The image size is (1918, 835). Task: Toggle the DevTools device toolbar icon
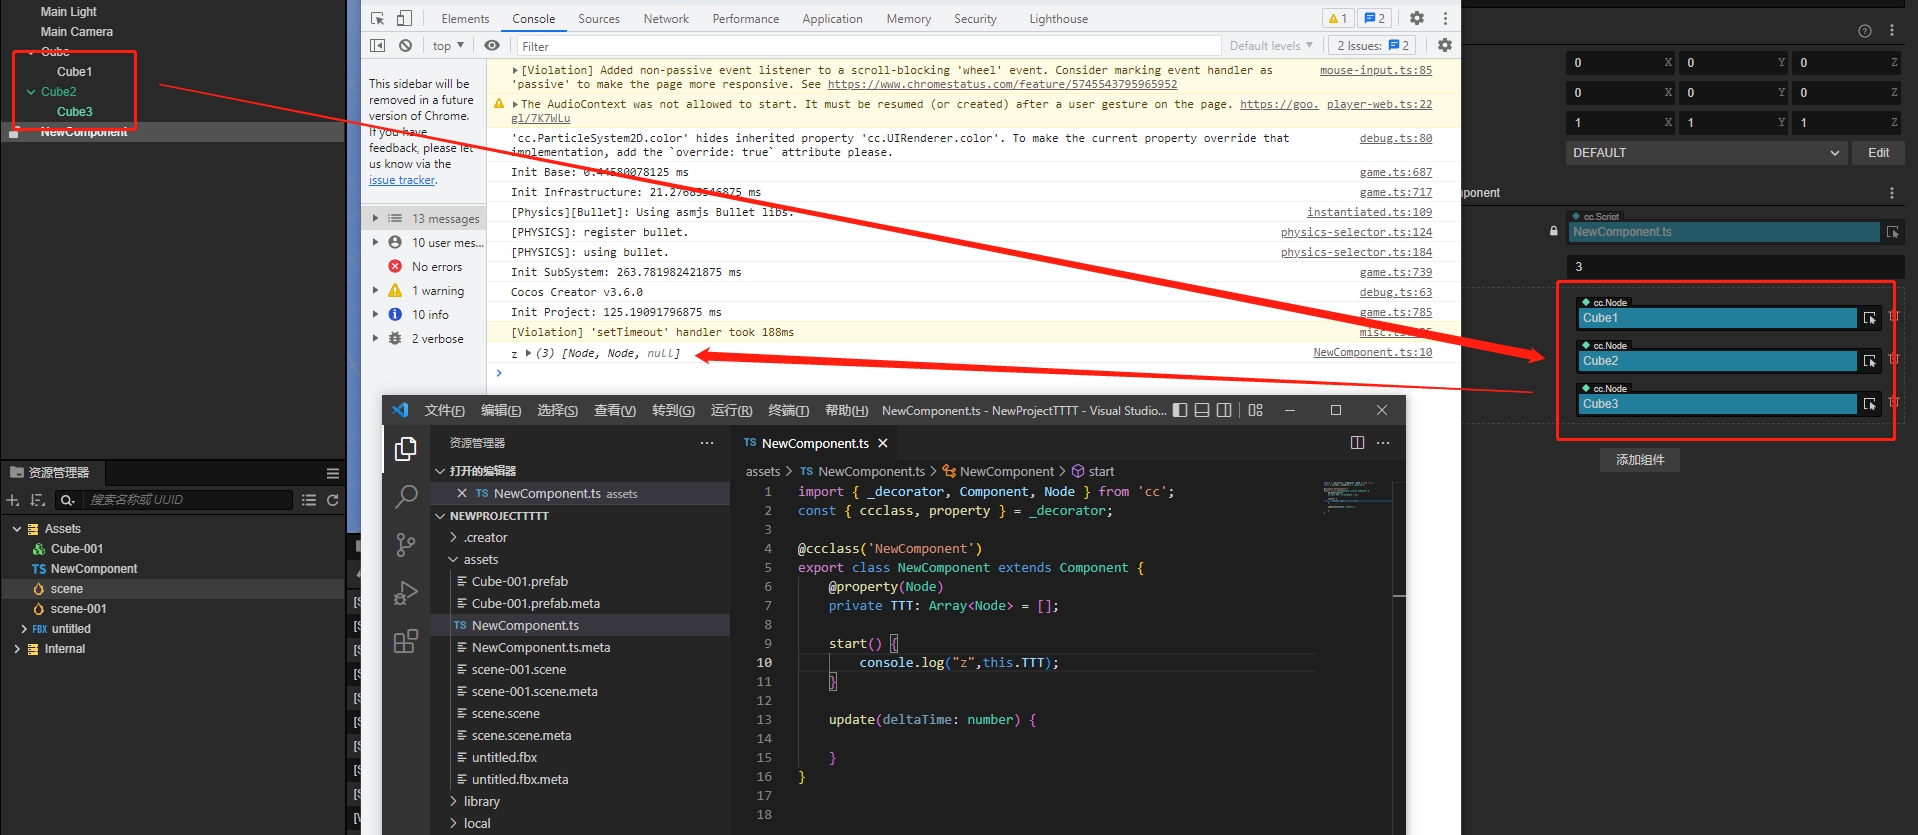[x=404, y=18]
